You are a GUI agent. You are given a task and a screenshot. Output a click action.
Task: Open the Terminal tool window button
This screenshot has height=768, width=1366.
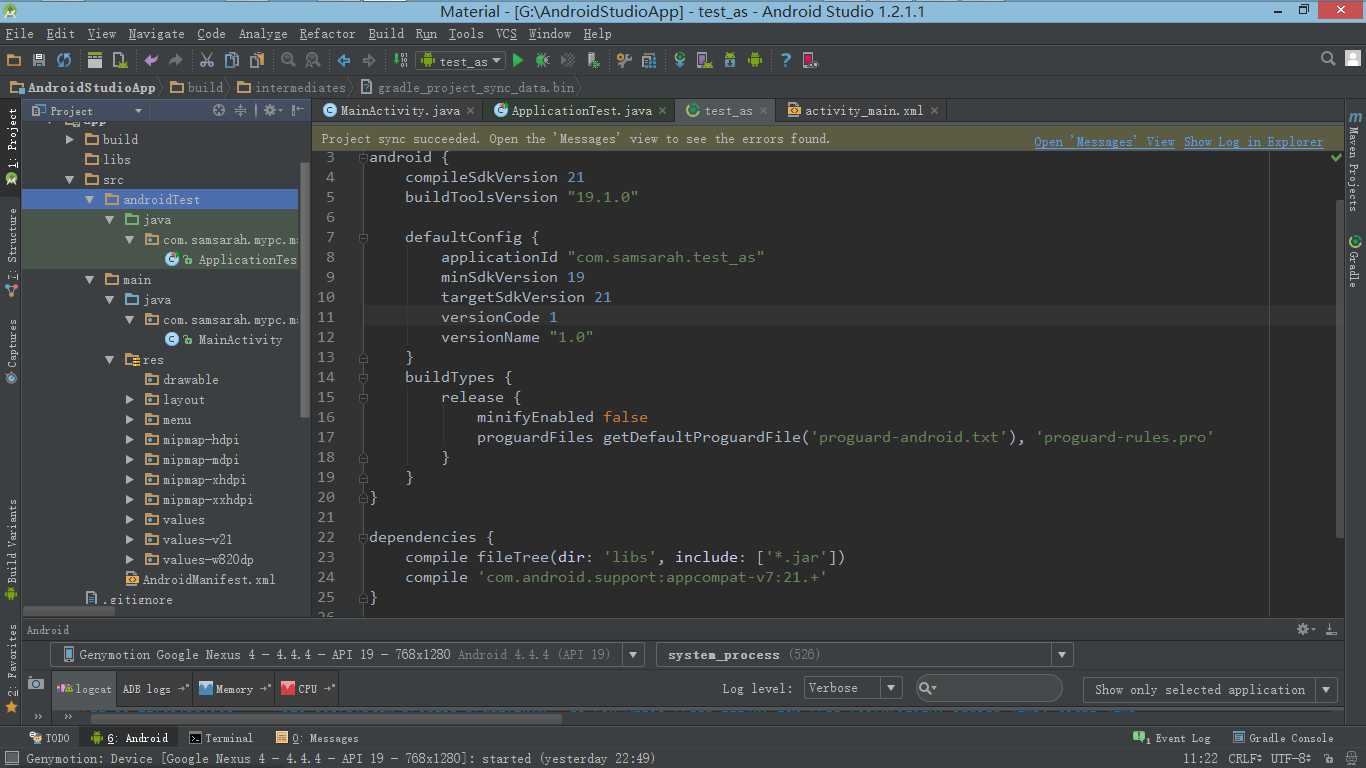(x=220, y=738)
